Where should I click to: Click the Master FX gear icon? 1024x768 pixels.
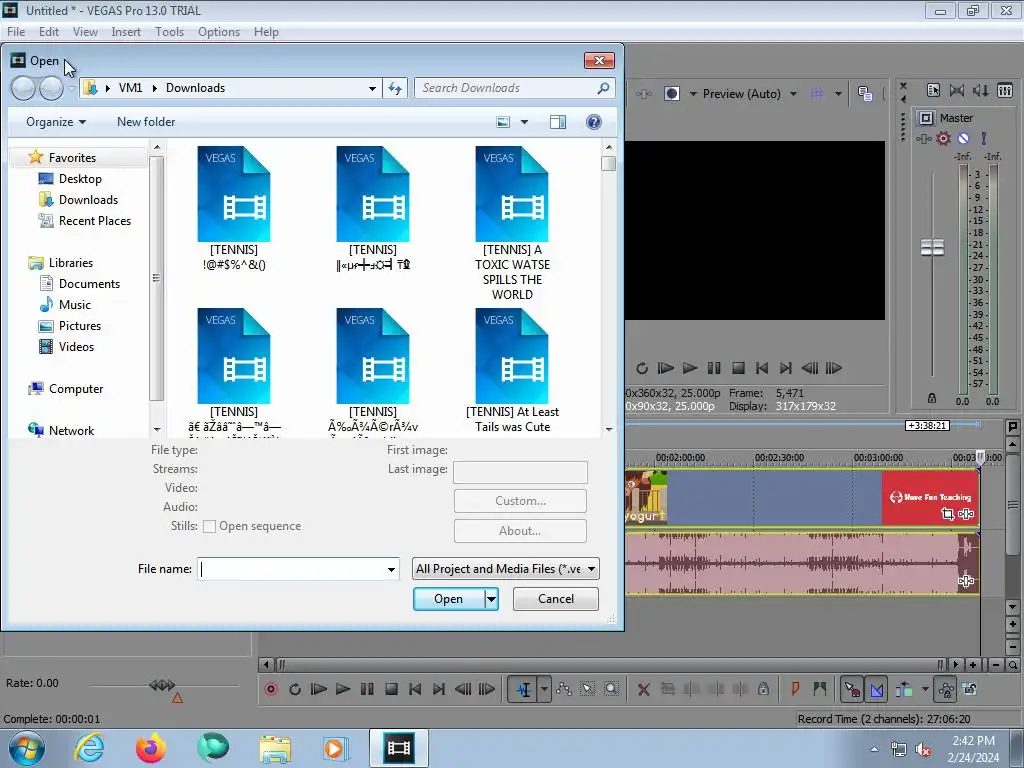tap(943, 138)
